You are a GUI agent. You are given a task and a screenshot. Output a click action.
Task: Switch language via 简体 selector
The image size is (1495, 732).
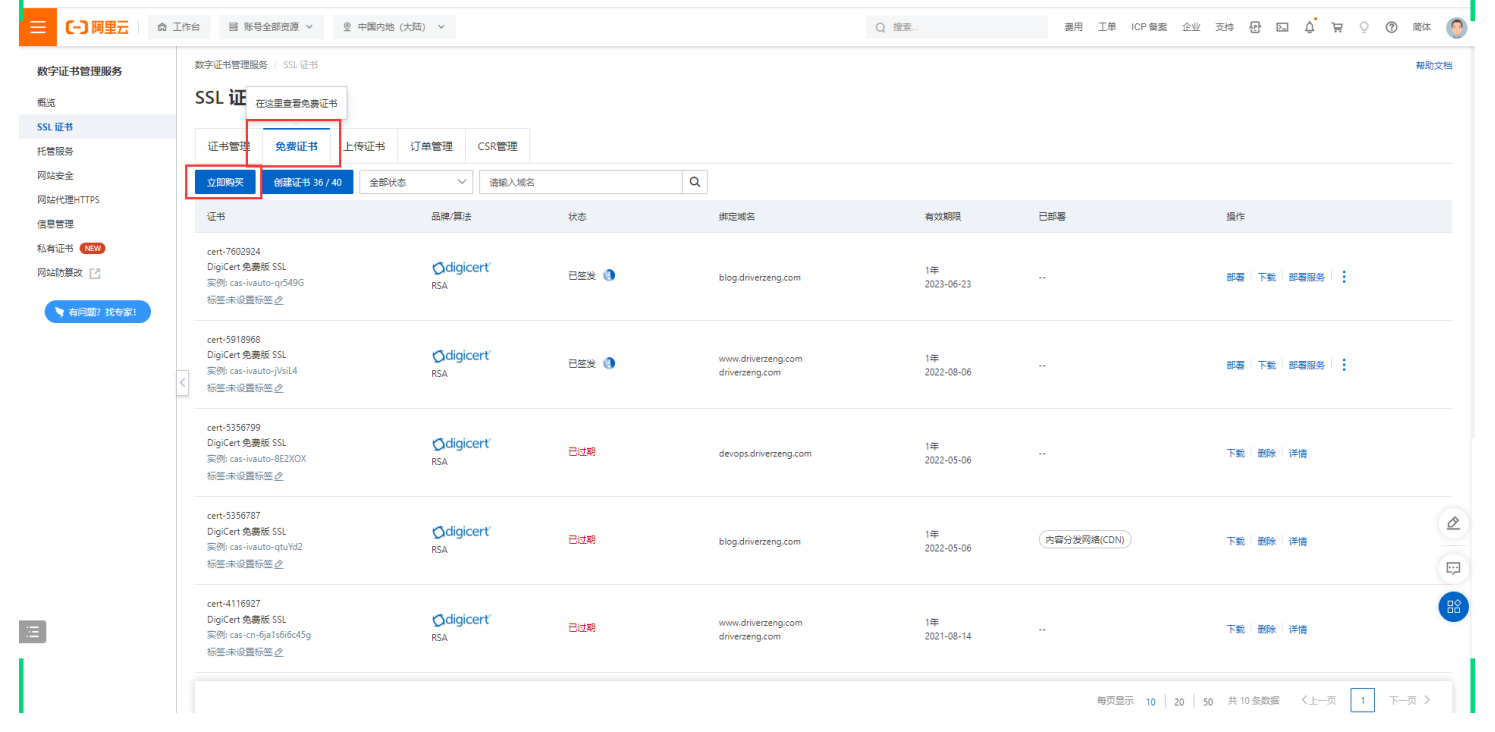point(1422,27)
